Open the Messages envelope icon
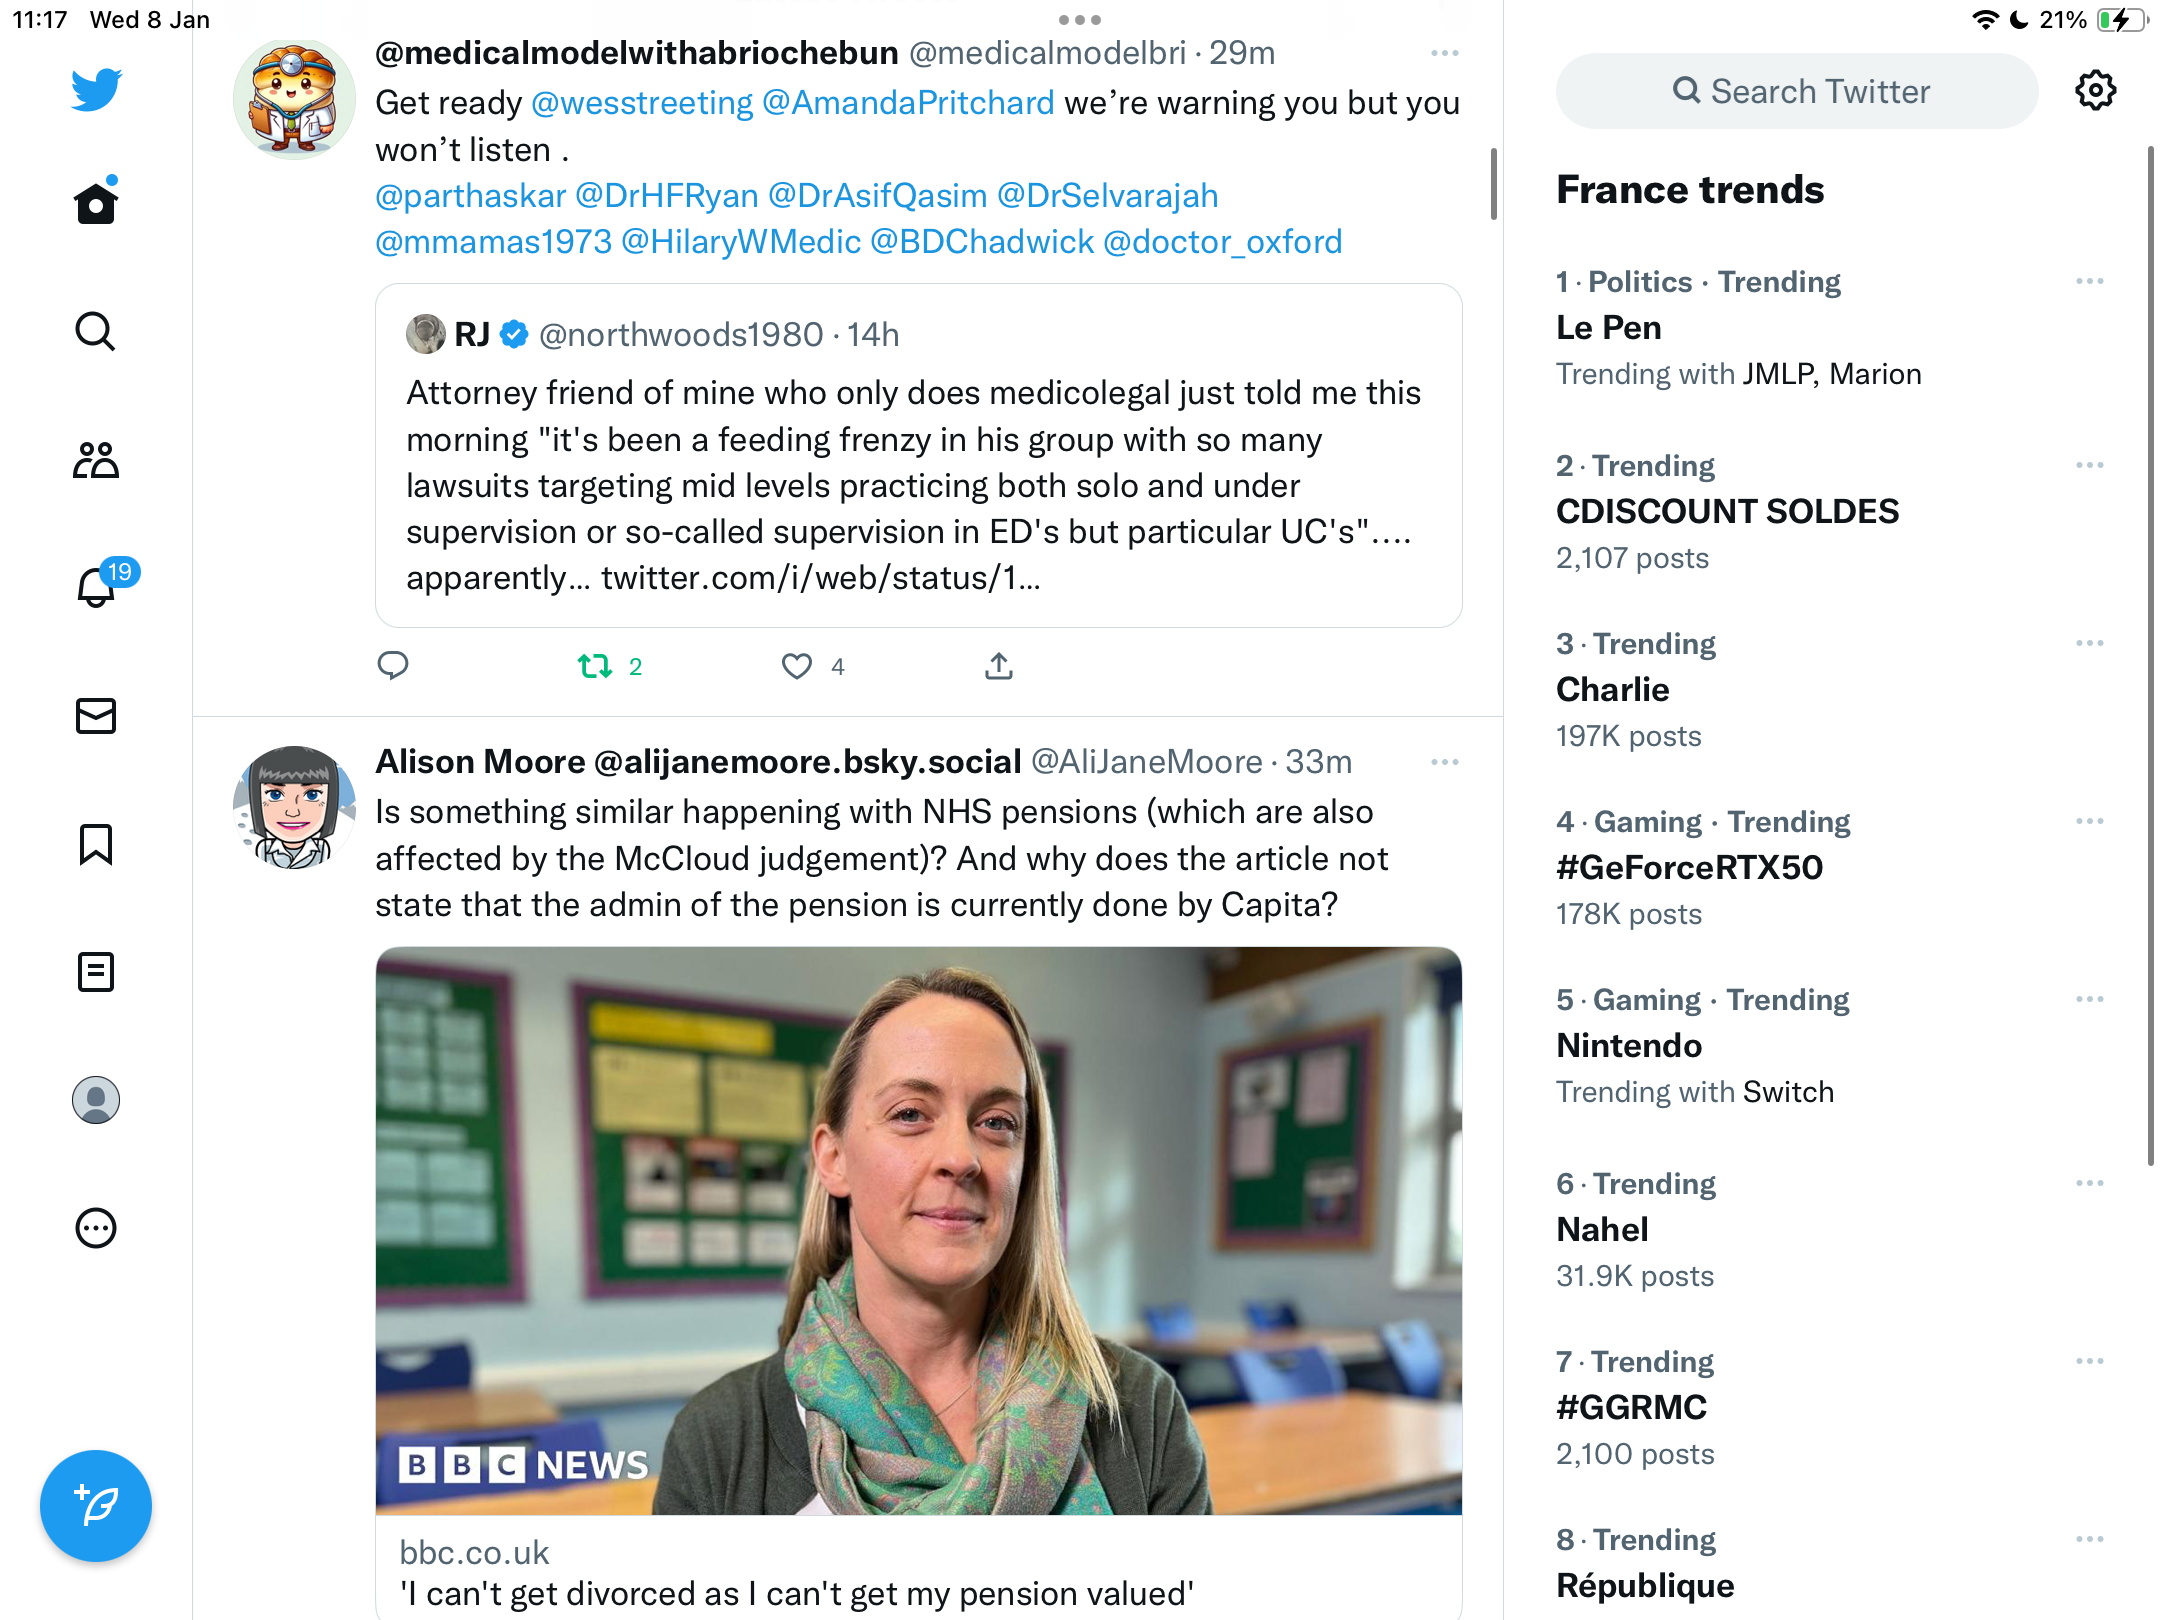This screenshot has width=2160, height=1620. (96, 716)
